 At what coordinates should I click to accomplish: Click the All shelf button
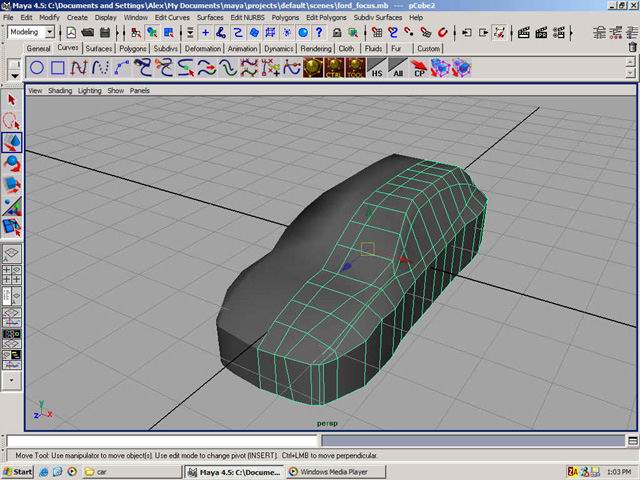click(398, 69)
